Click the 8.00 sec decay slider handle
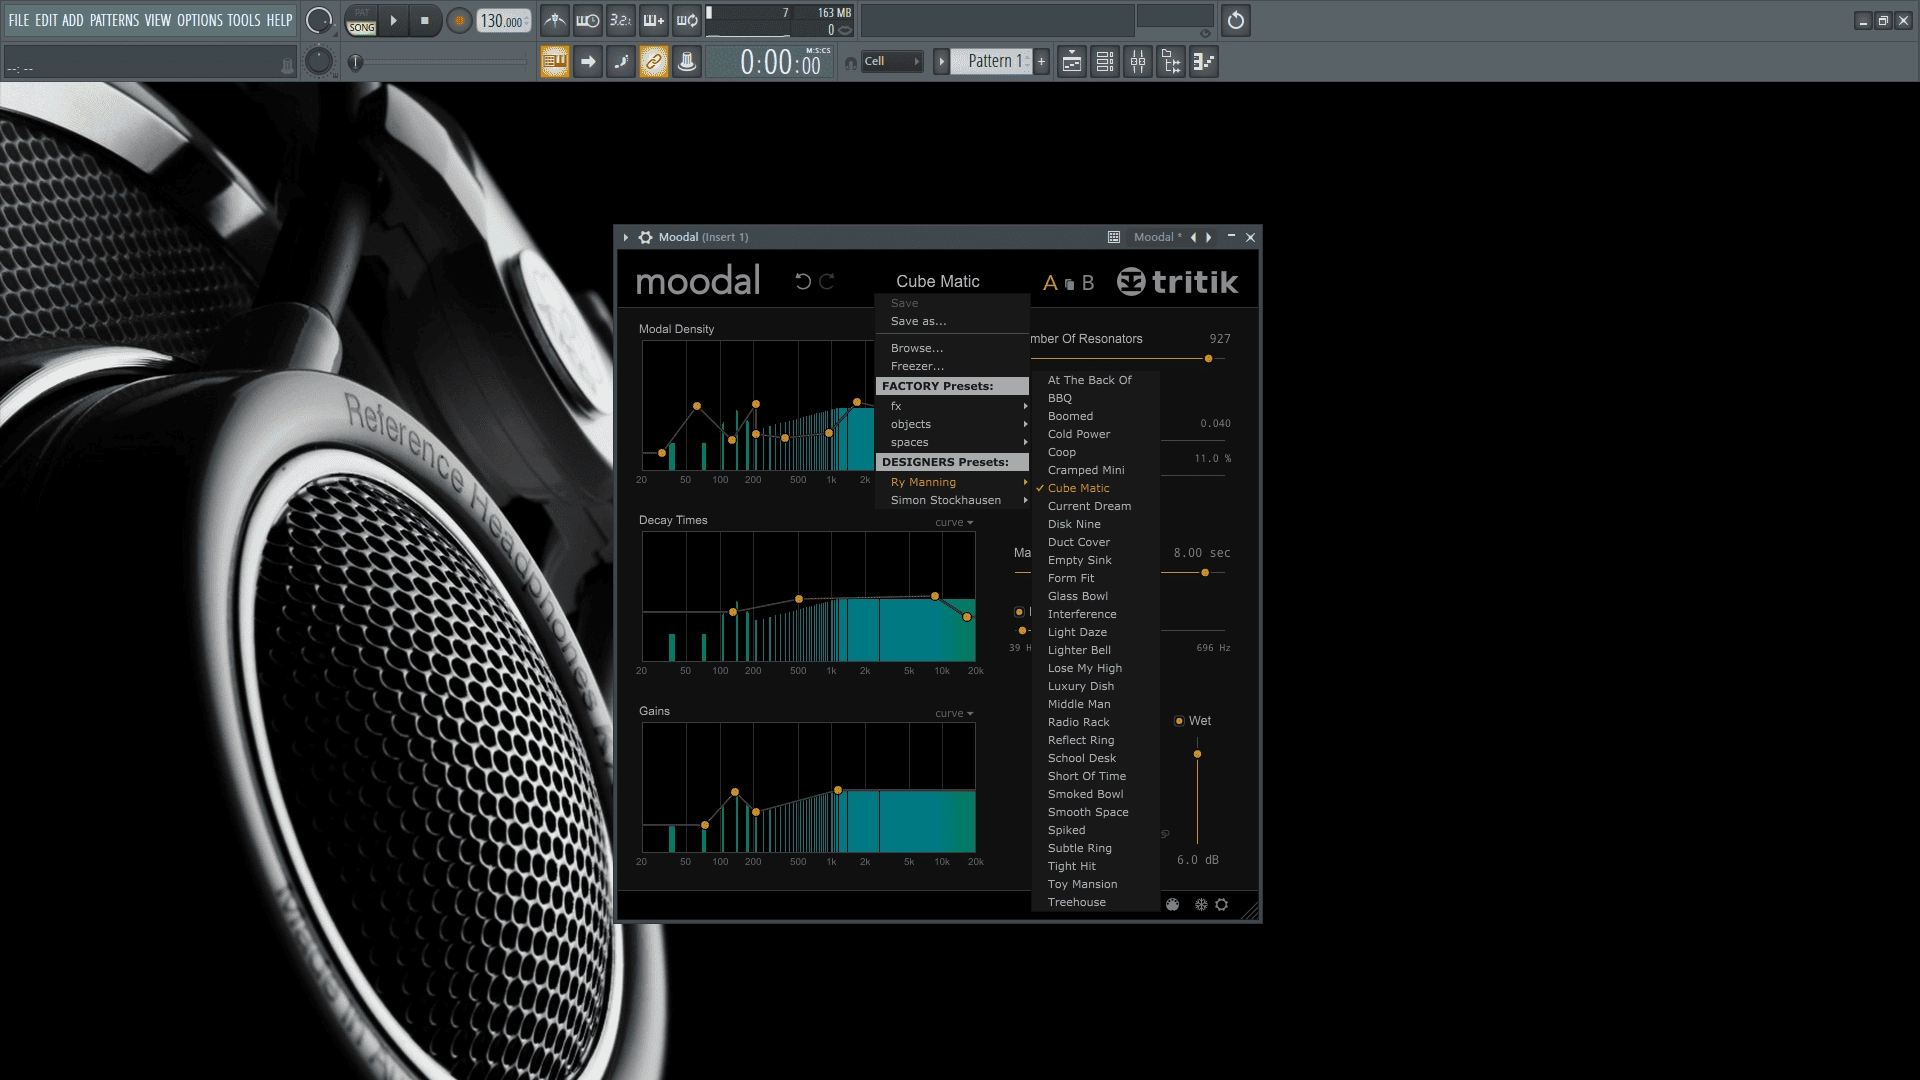Image resolution: width=1920 pixels, height=1080 pixels. click(1205, 573)
